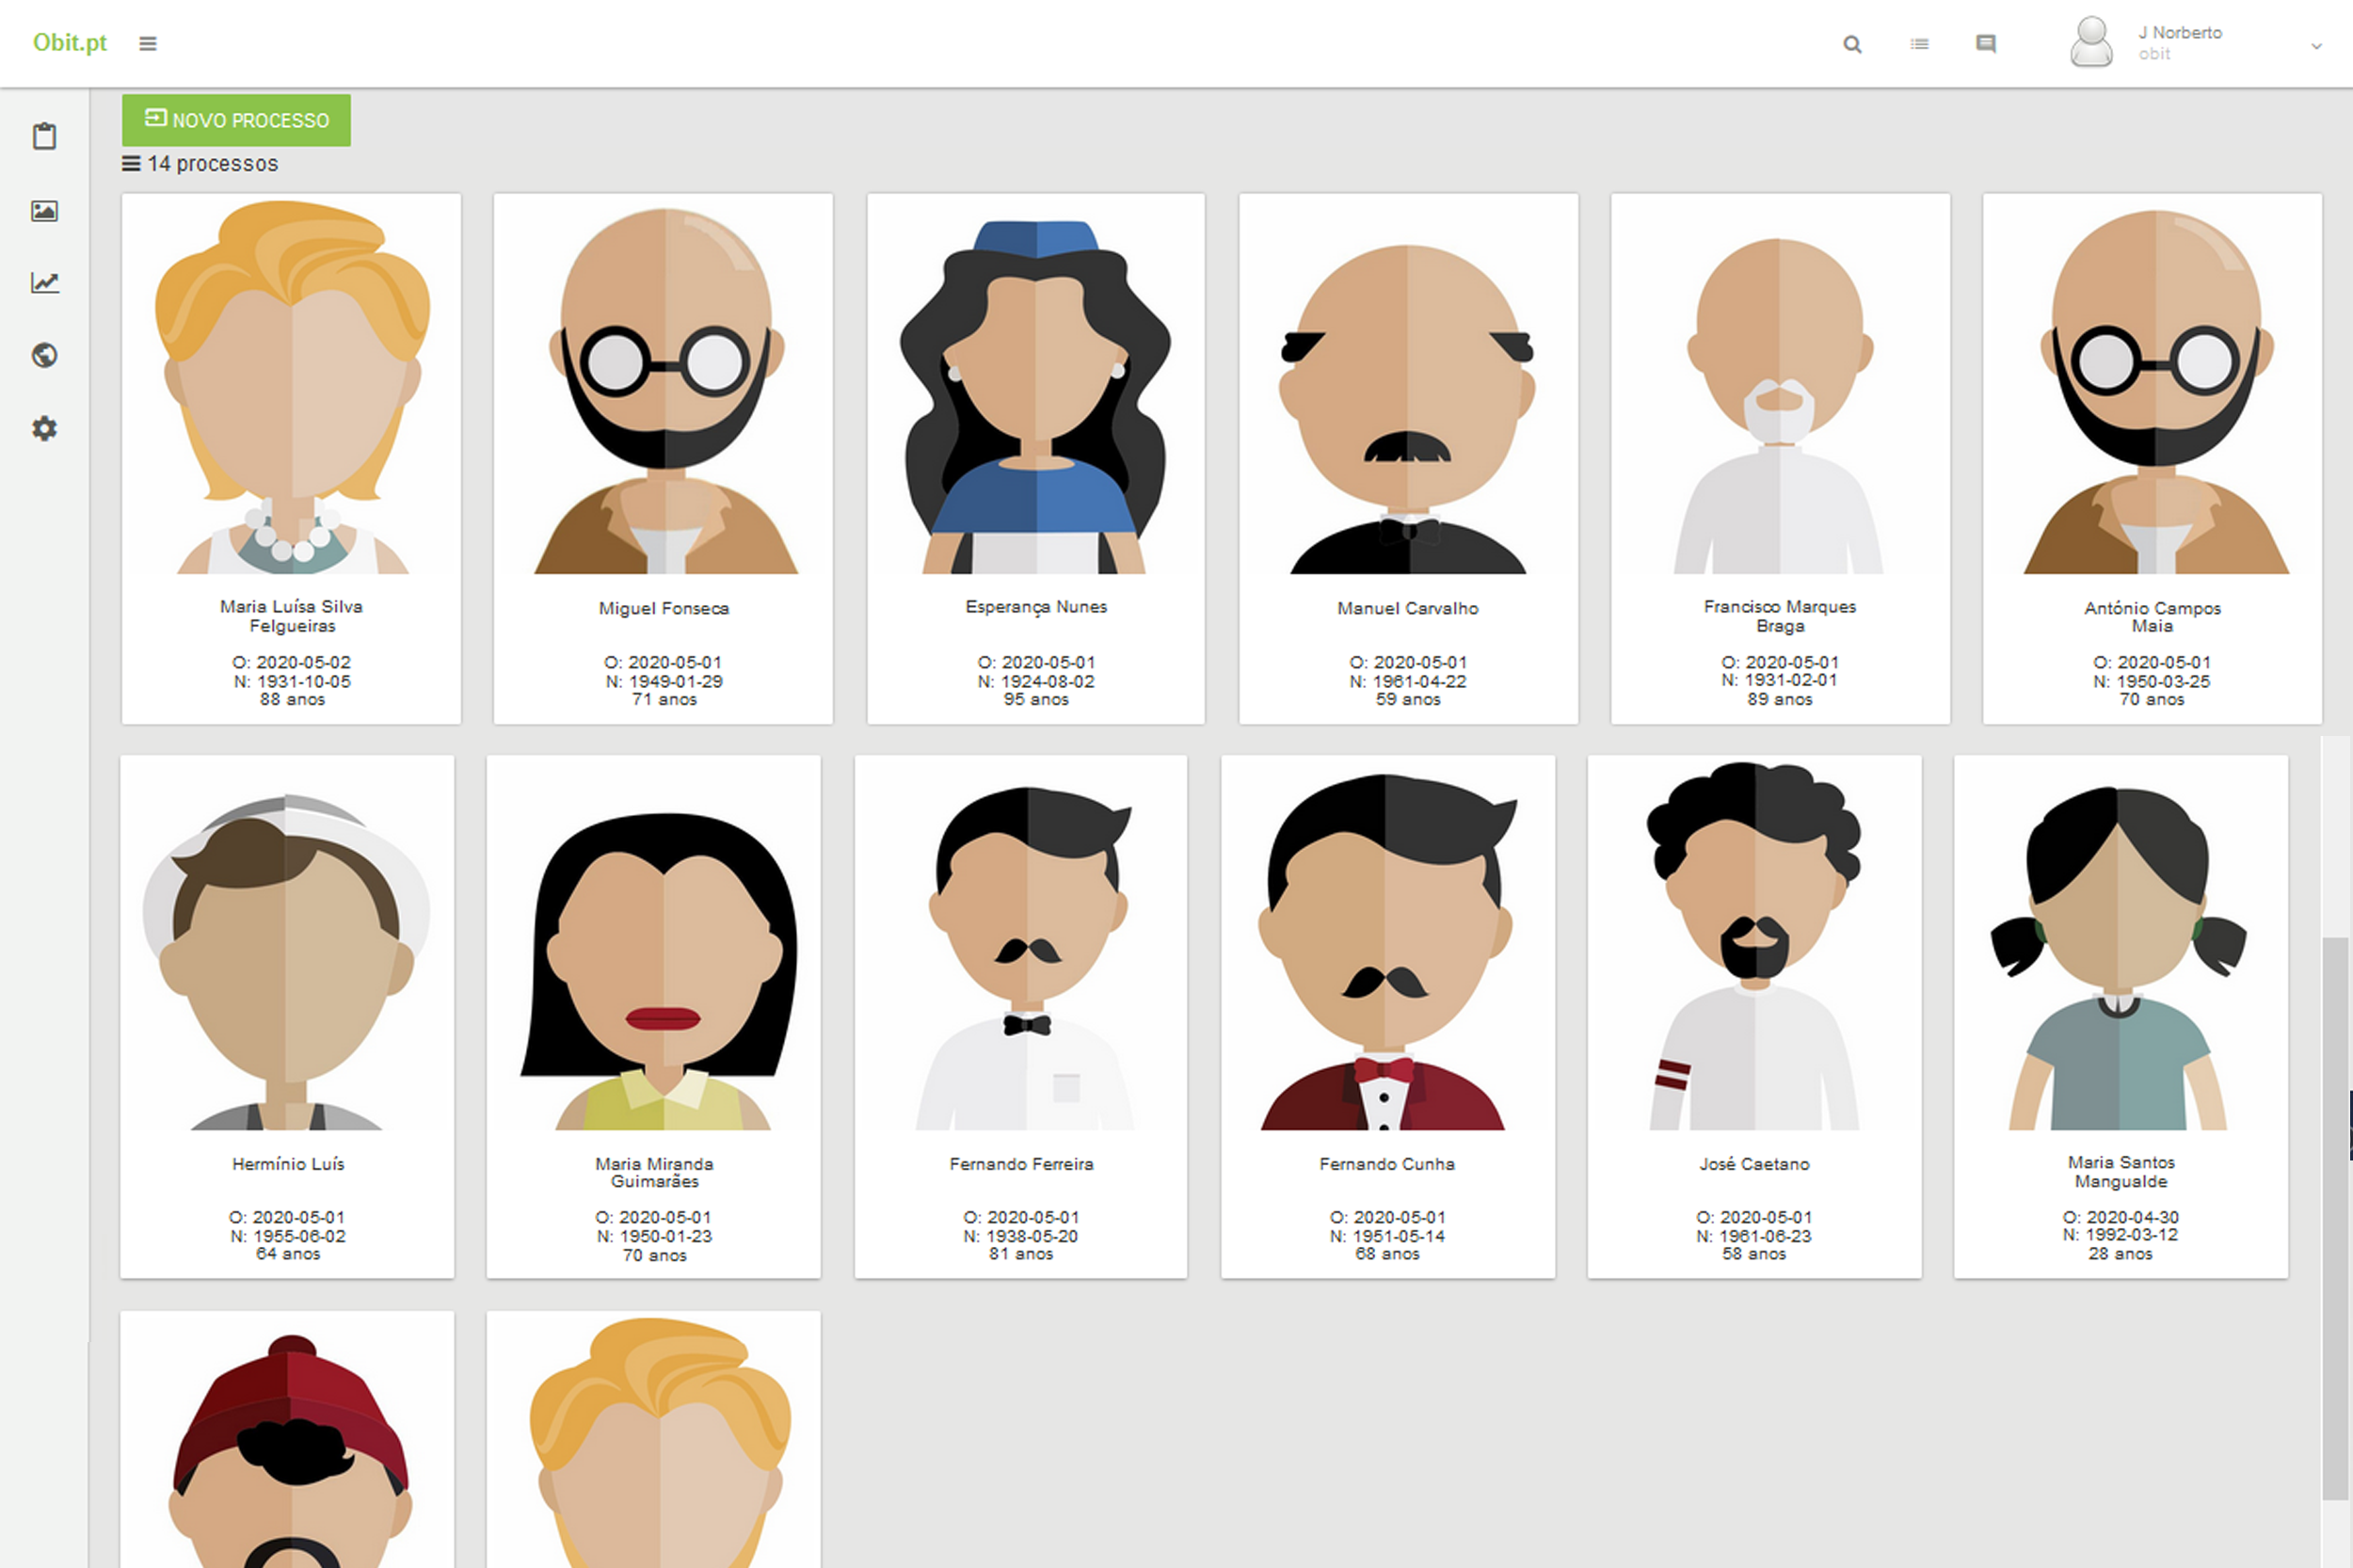Click birth date N: 1949-01-29

[664, 681]
